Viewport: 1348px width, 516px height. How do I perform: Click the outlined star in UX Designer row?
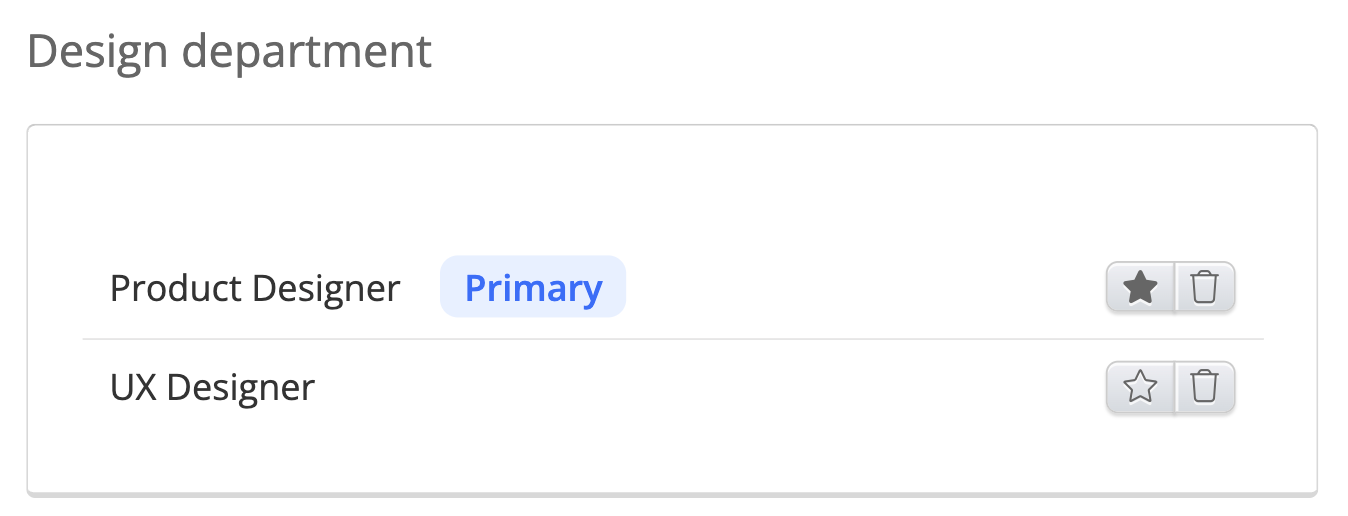1140,387
